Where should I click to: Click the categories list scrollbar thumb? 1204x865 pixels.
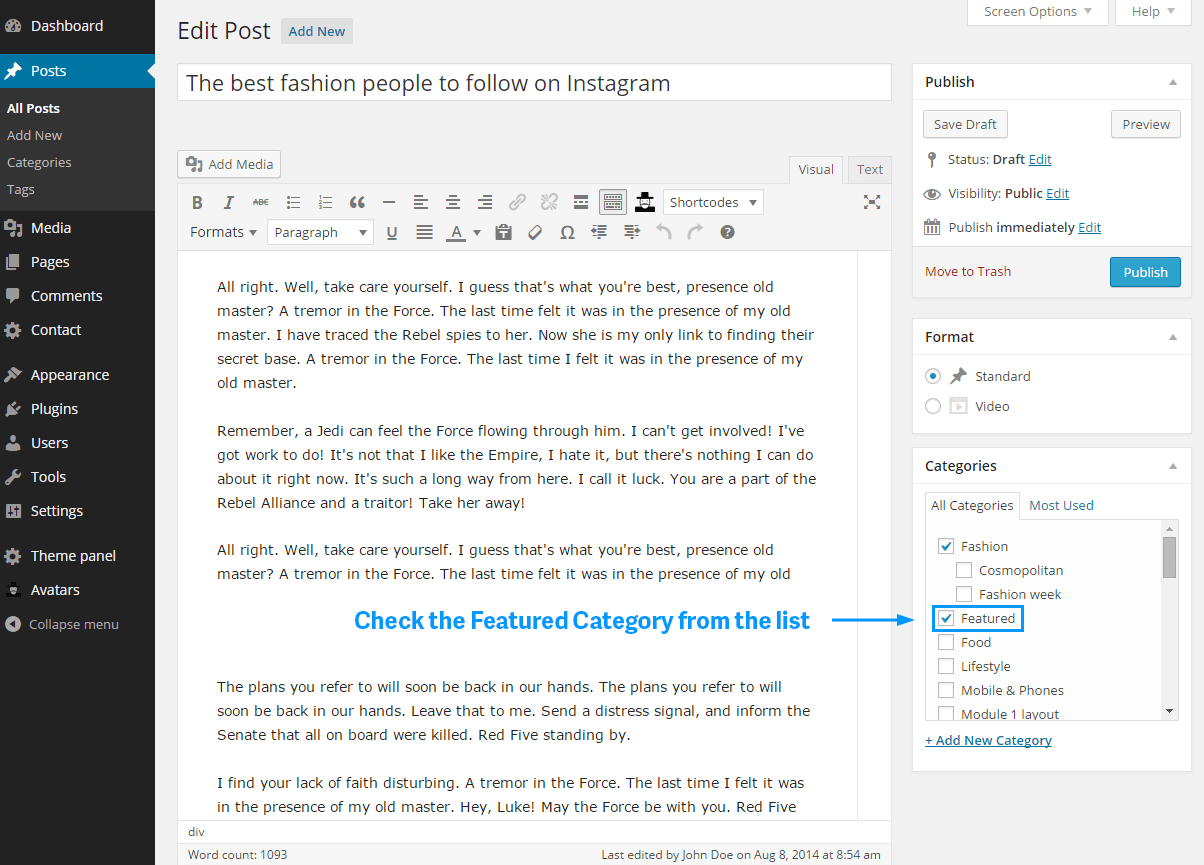click(1169, 557)
